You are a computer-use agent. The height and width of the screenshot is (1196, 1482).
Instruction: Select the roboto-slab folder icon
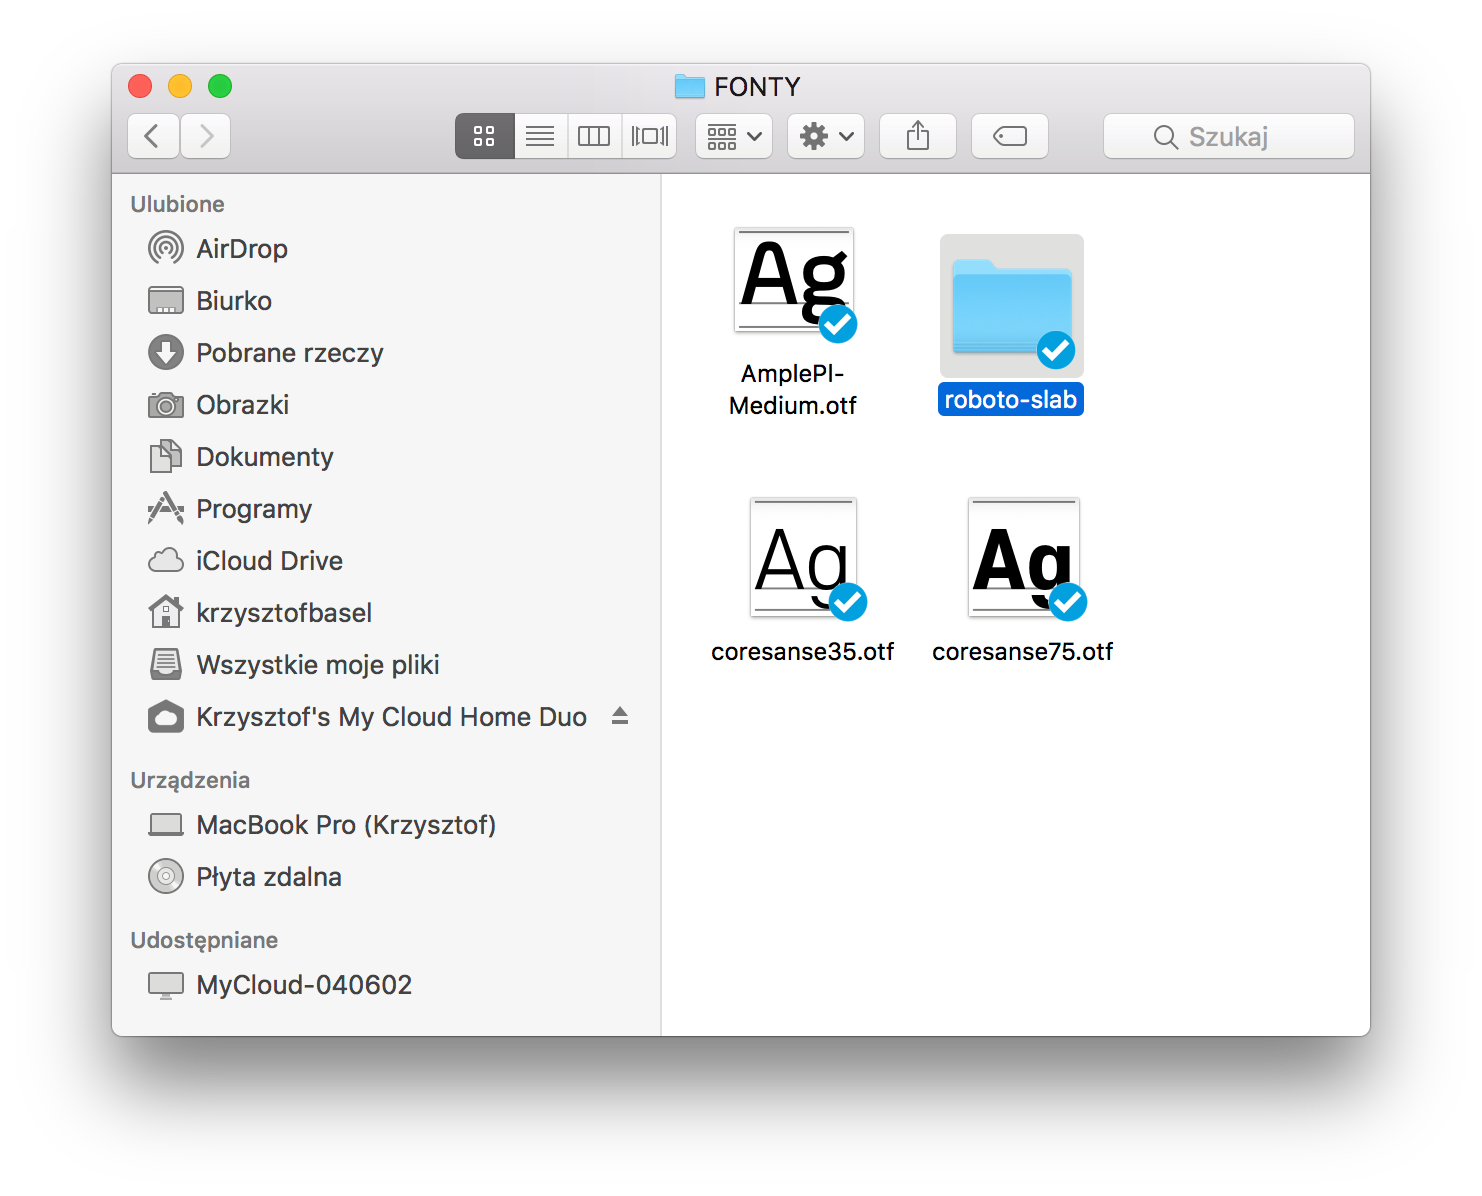point(1012,305)
